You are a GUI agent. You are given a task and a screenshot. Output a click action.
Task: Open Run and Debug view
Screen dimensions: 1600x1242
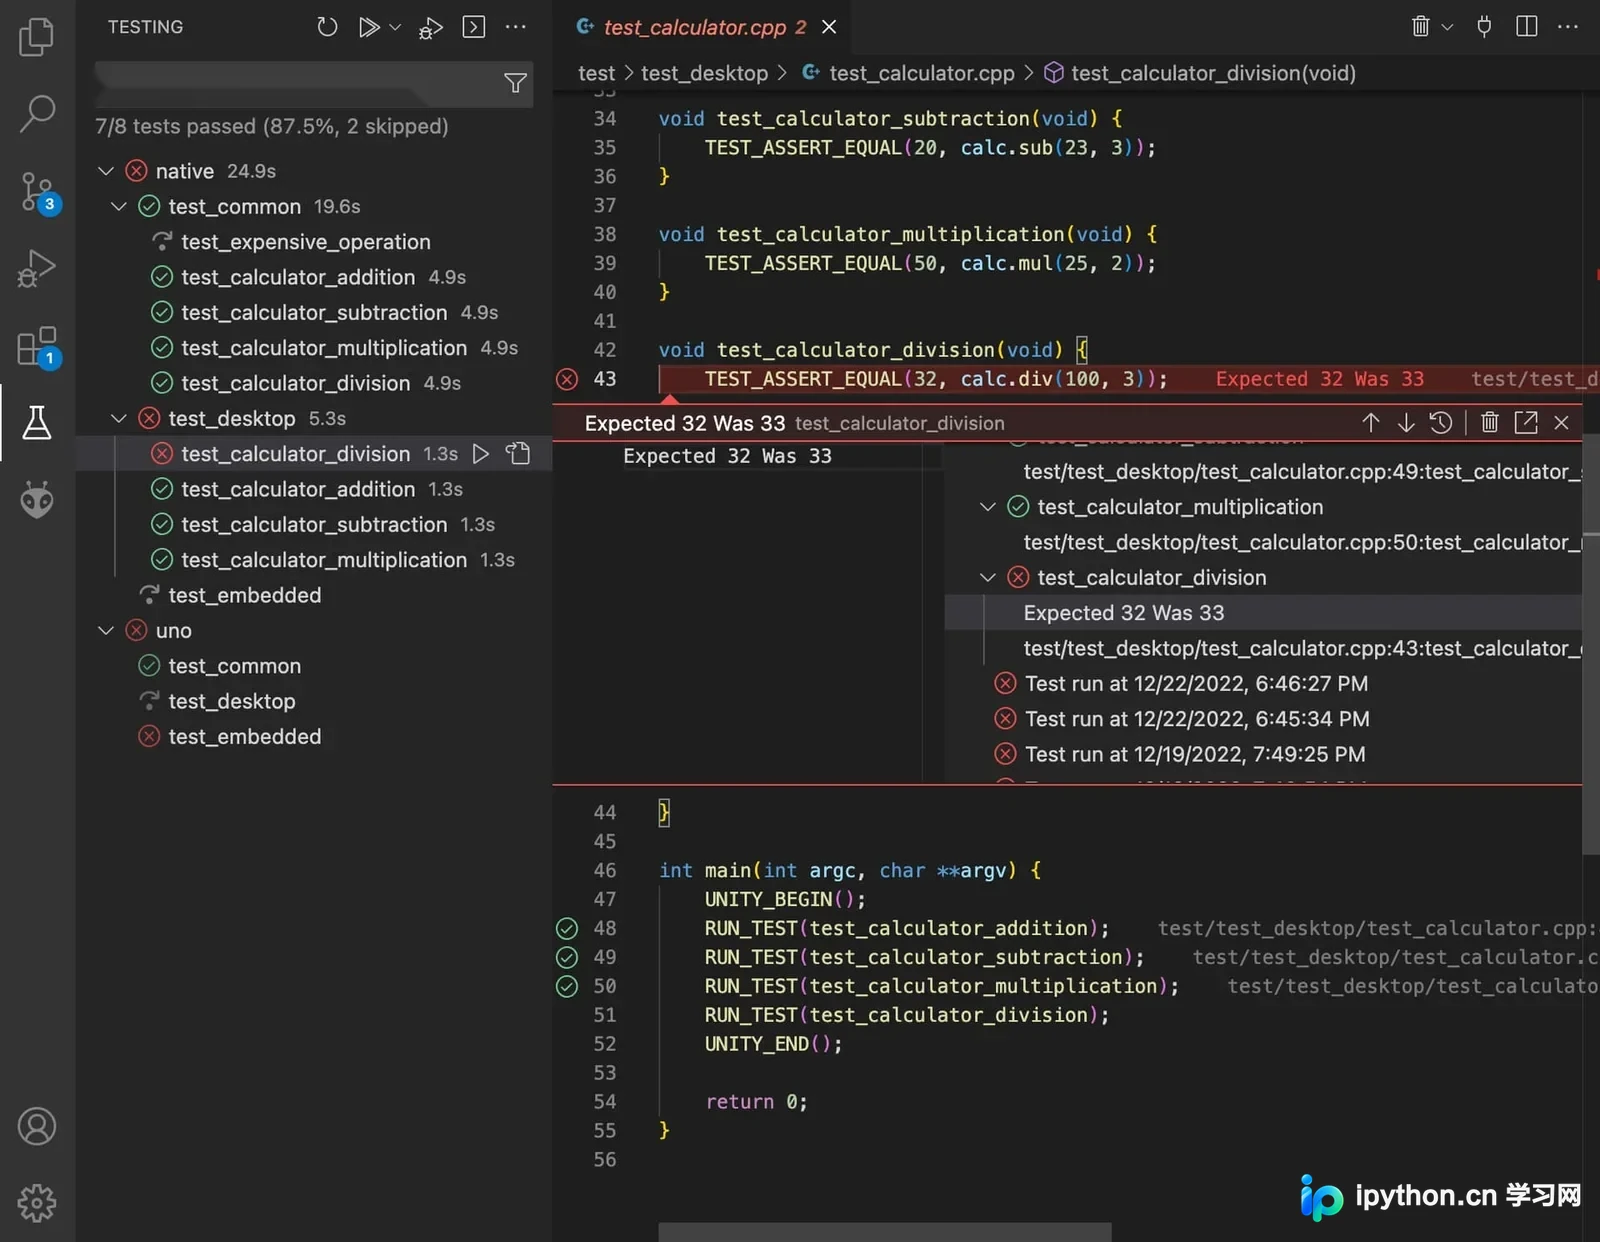37,268
